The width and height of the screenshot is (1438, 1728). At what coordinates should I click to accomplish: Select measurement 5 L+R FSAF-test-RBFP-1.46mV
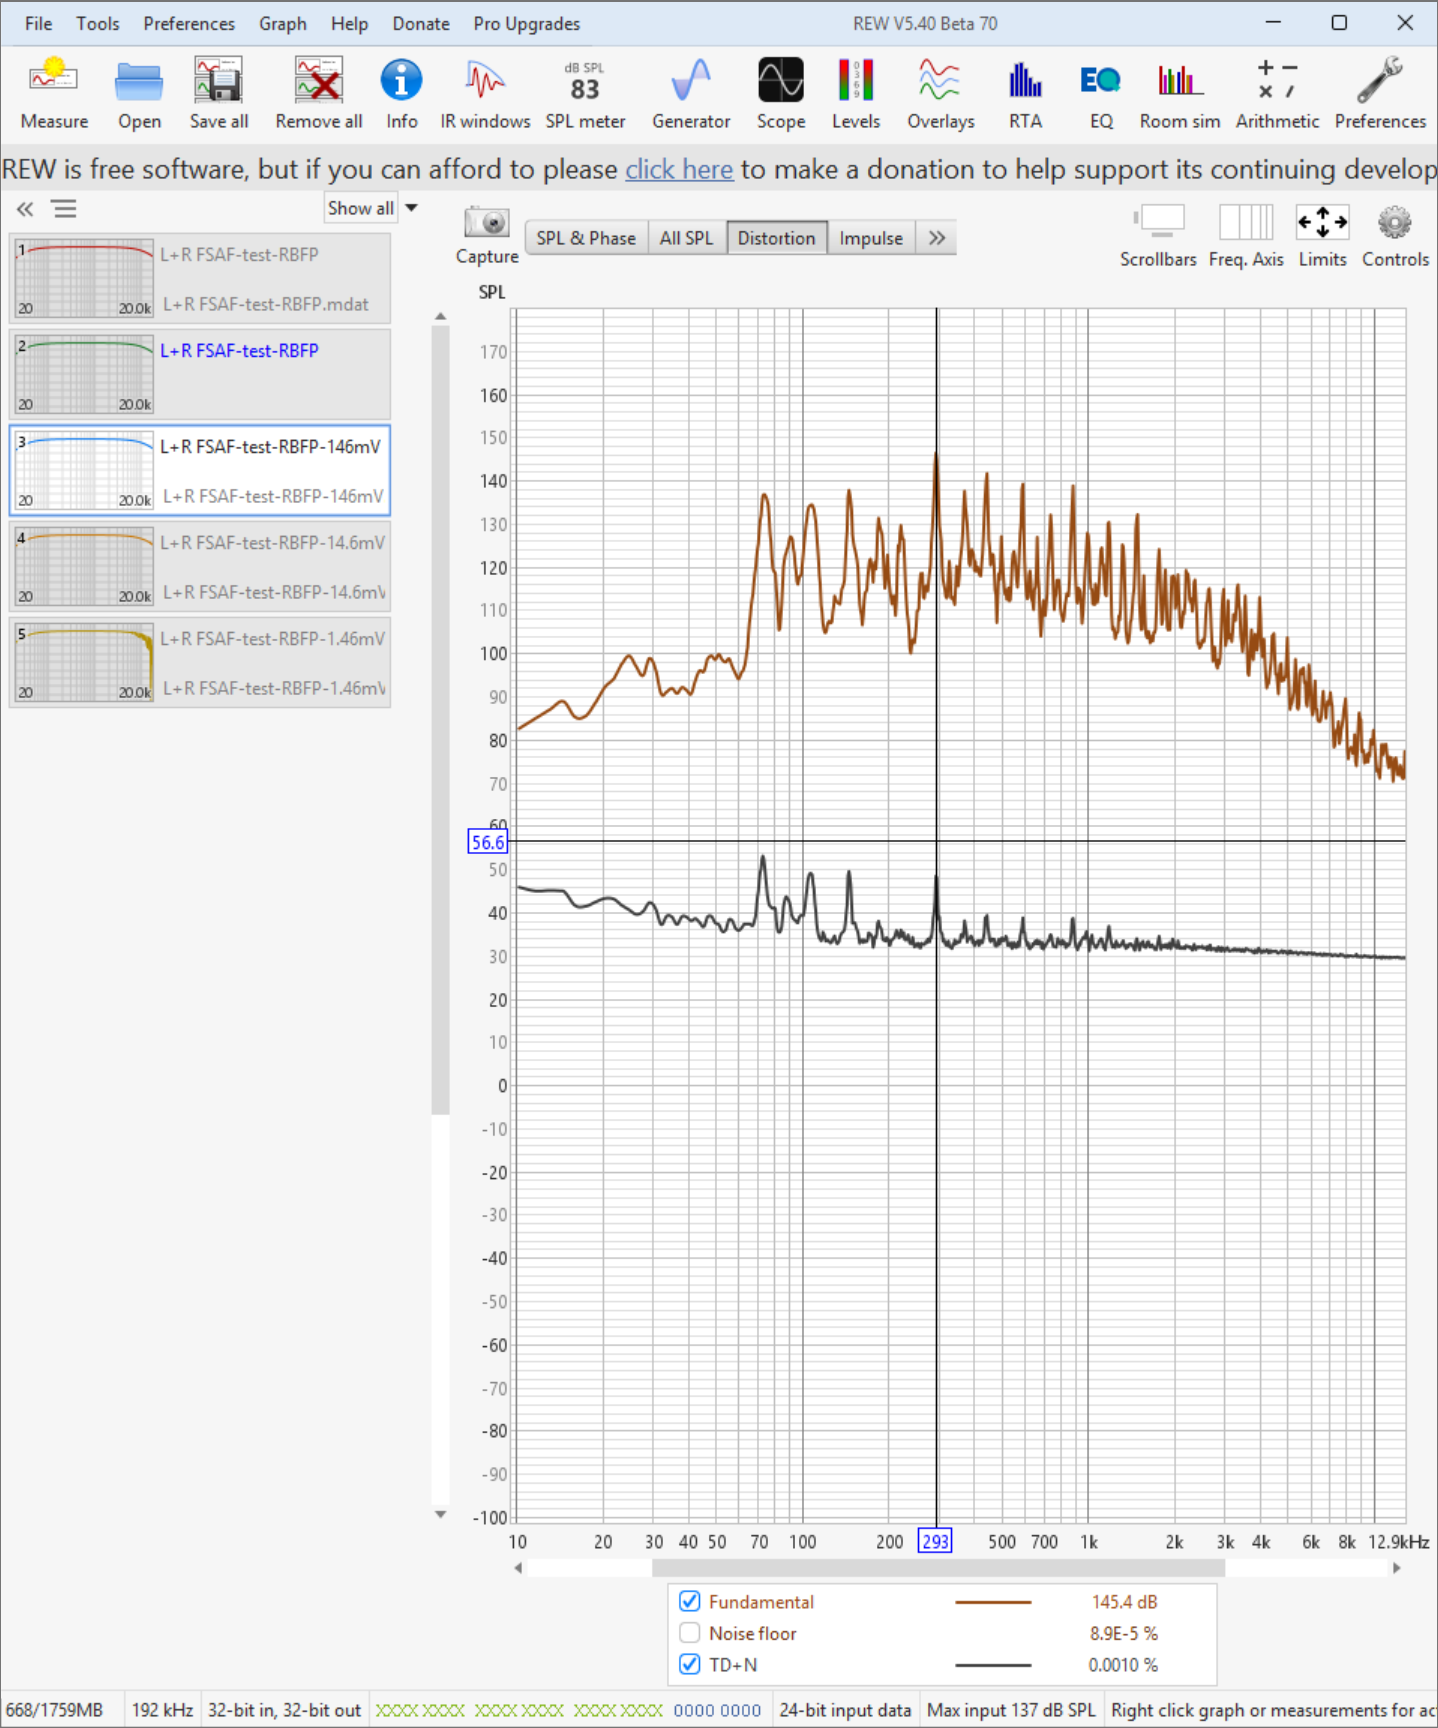pos(200,663)
